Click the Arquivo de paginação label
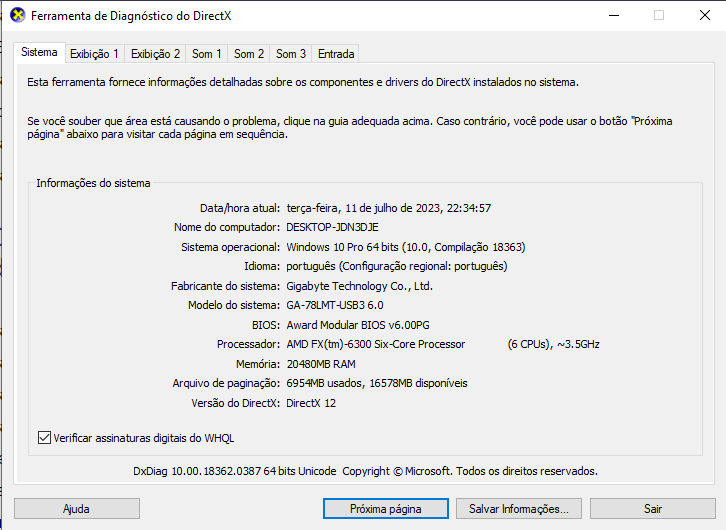Viewport: 726px width, 530px height. [x=226, y=383]
